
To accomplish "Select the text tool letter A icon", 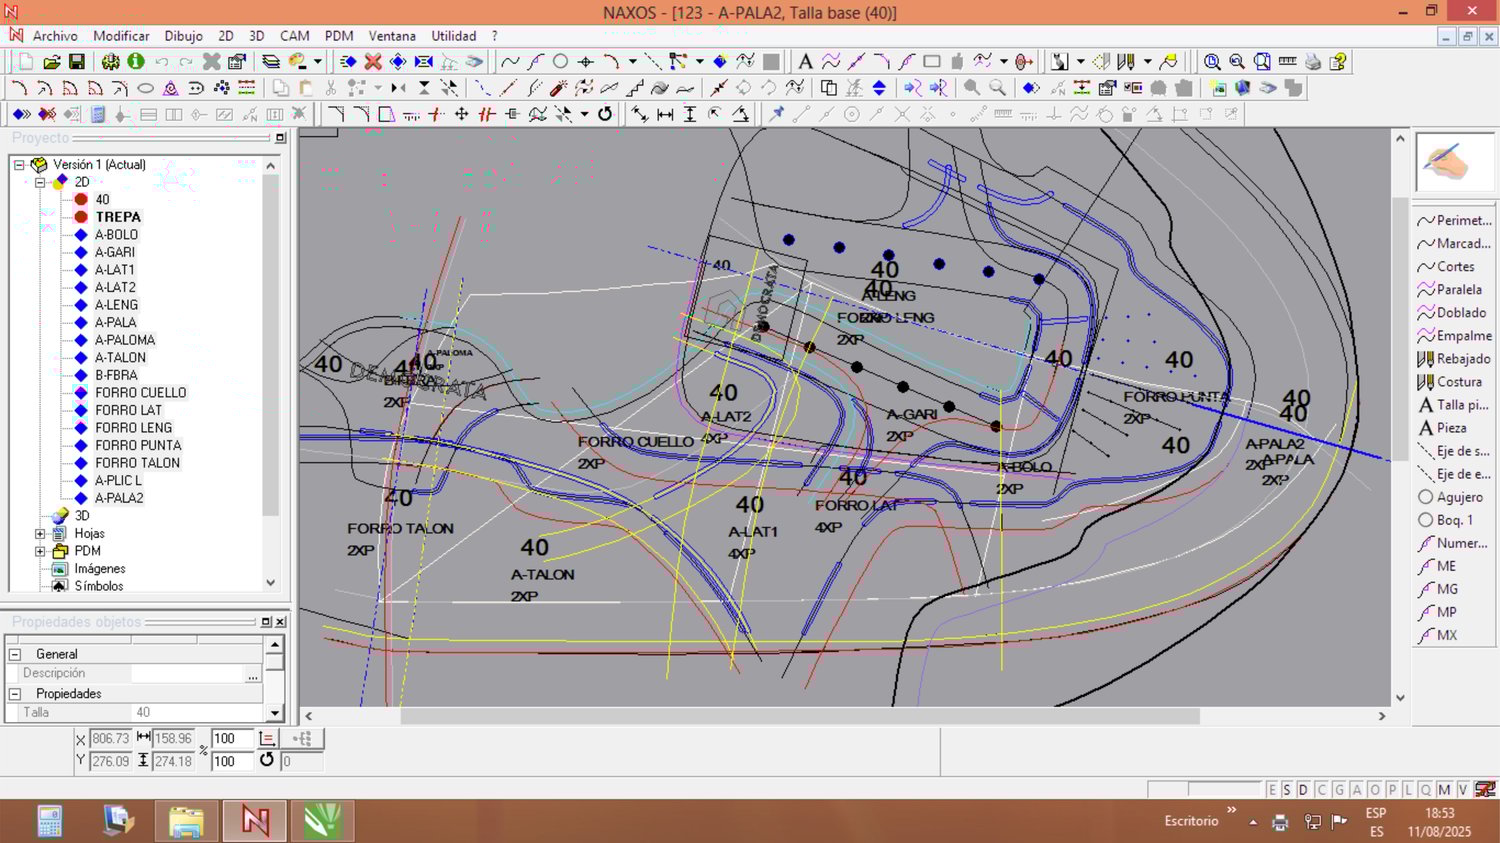I will pos(805,62).
